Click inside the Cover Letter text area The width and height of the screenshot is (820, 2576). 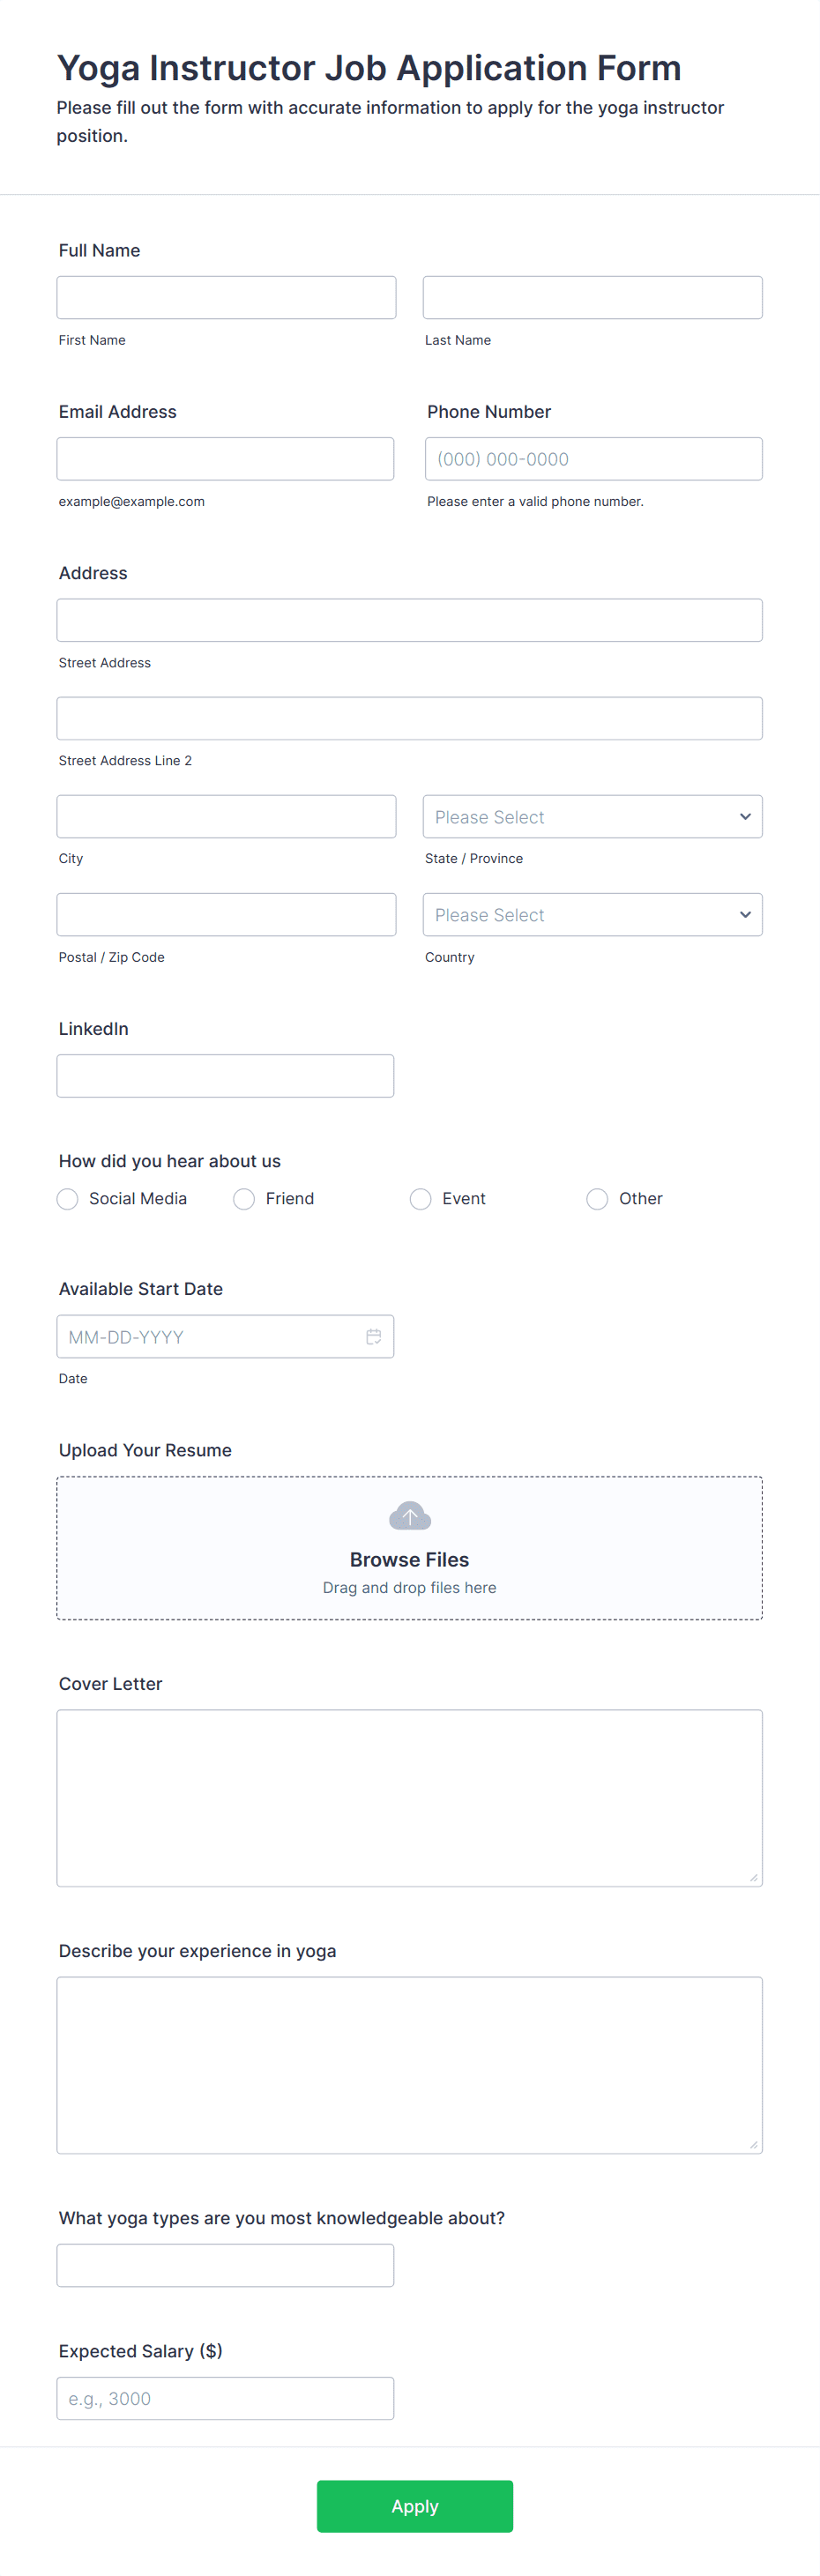409,1797
